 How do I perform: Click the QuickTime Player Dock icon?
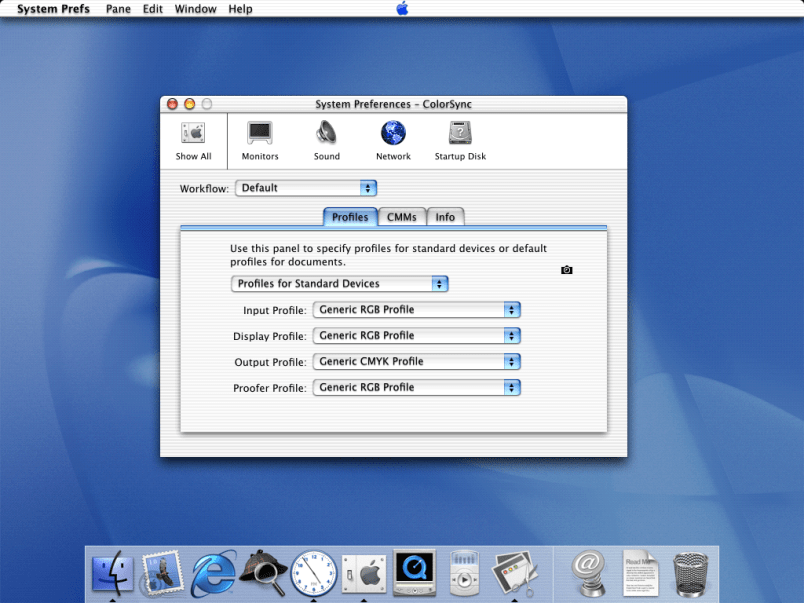(413, 572)
